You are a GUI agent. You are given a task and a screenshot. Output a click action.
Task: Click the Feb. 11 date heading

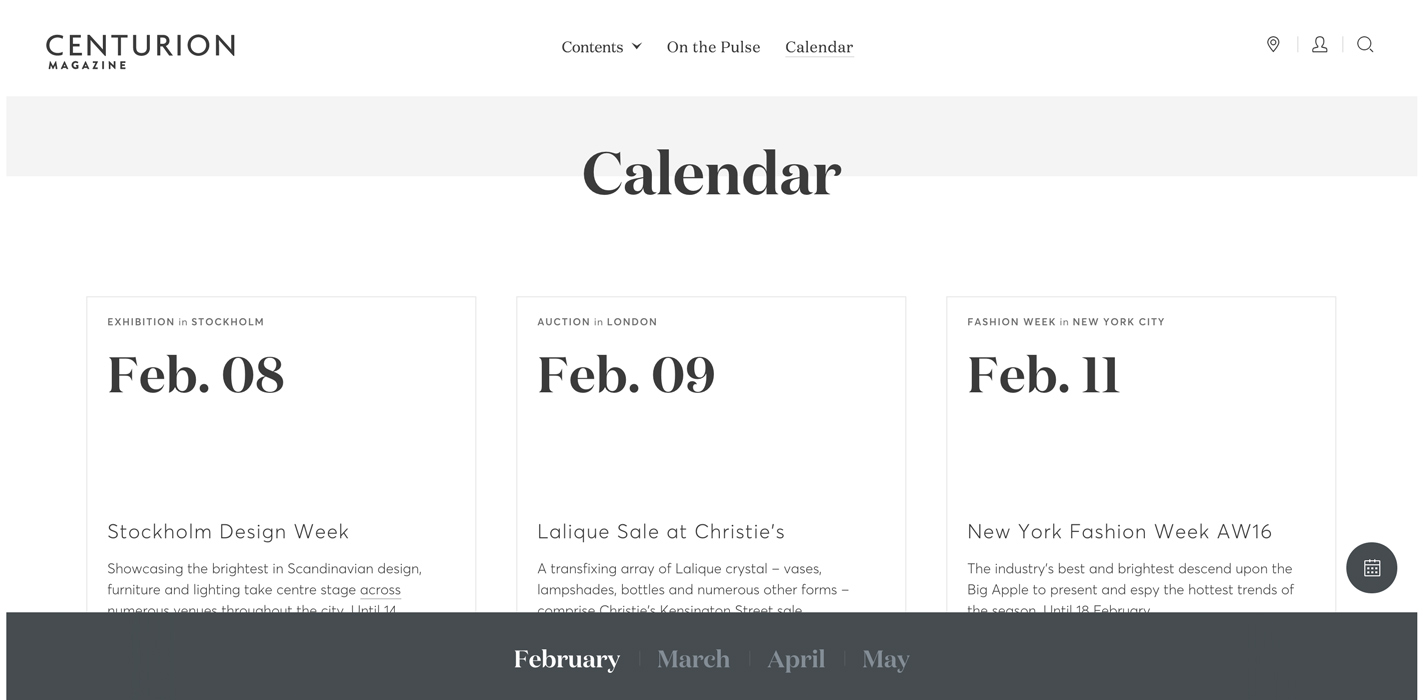tap(1043, 375)
